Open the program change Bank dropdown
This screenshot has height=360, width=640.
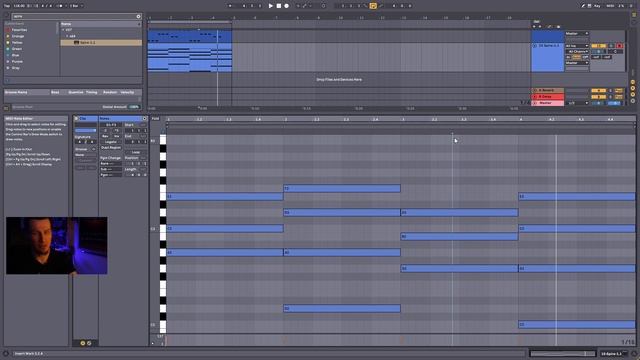(111, 163)
